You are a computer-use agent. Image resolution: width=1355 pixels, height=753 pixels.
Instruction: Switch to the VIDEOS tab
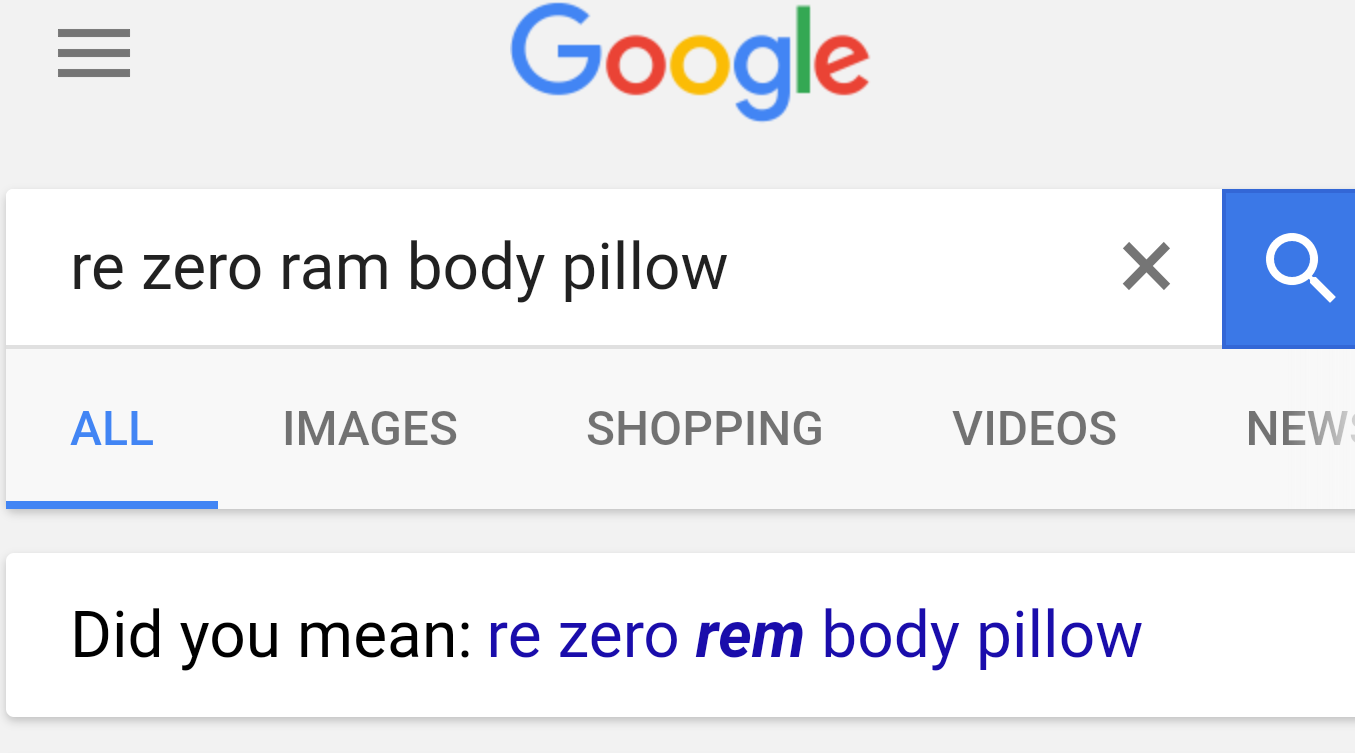tap(1035, 428)
